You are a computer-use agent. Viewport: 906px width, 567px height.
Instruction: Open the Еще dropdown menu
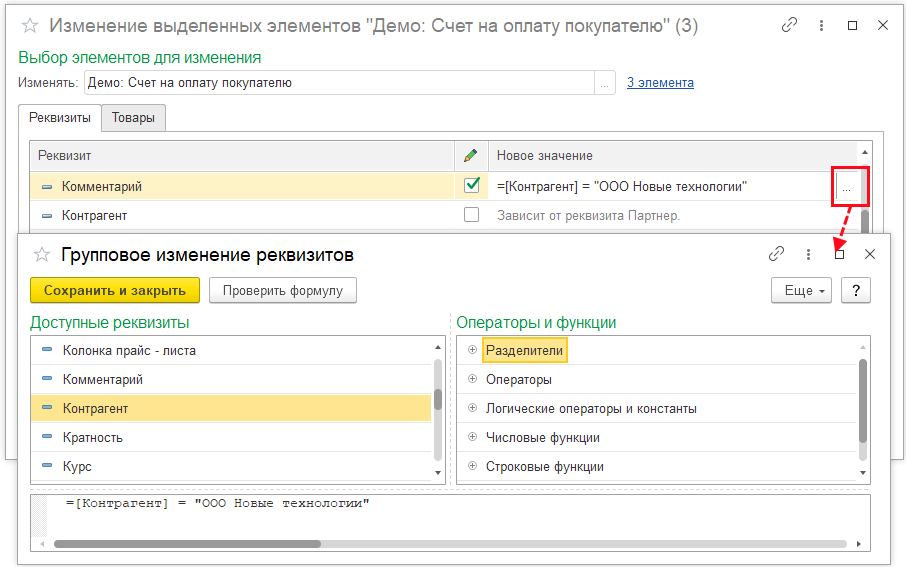pyautogui.click(x=801, y=290)
